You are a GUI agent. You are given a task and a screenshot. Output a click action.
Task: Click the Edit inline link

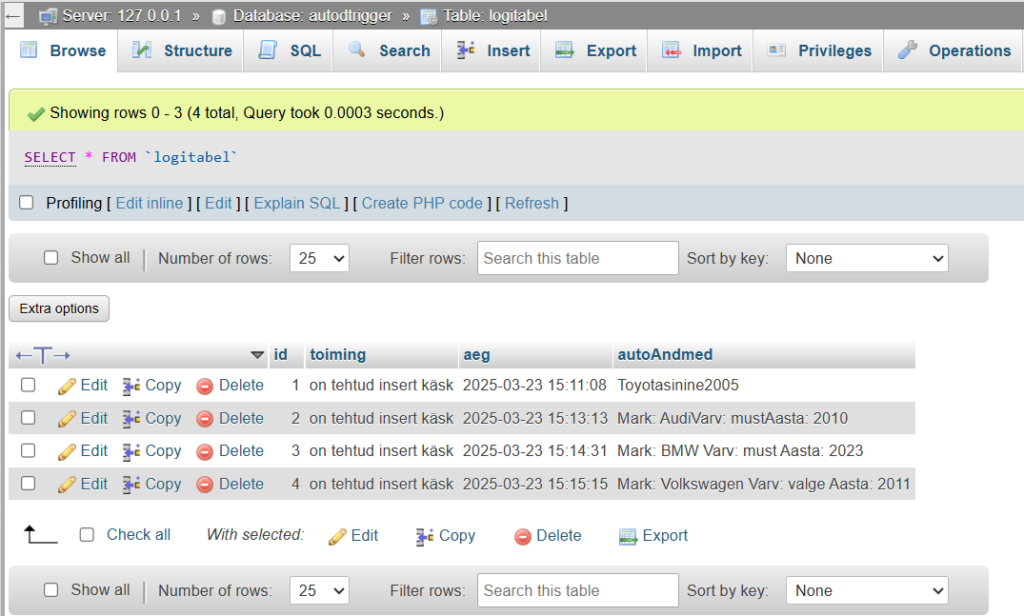coord(150,203)
